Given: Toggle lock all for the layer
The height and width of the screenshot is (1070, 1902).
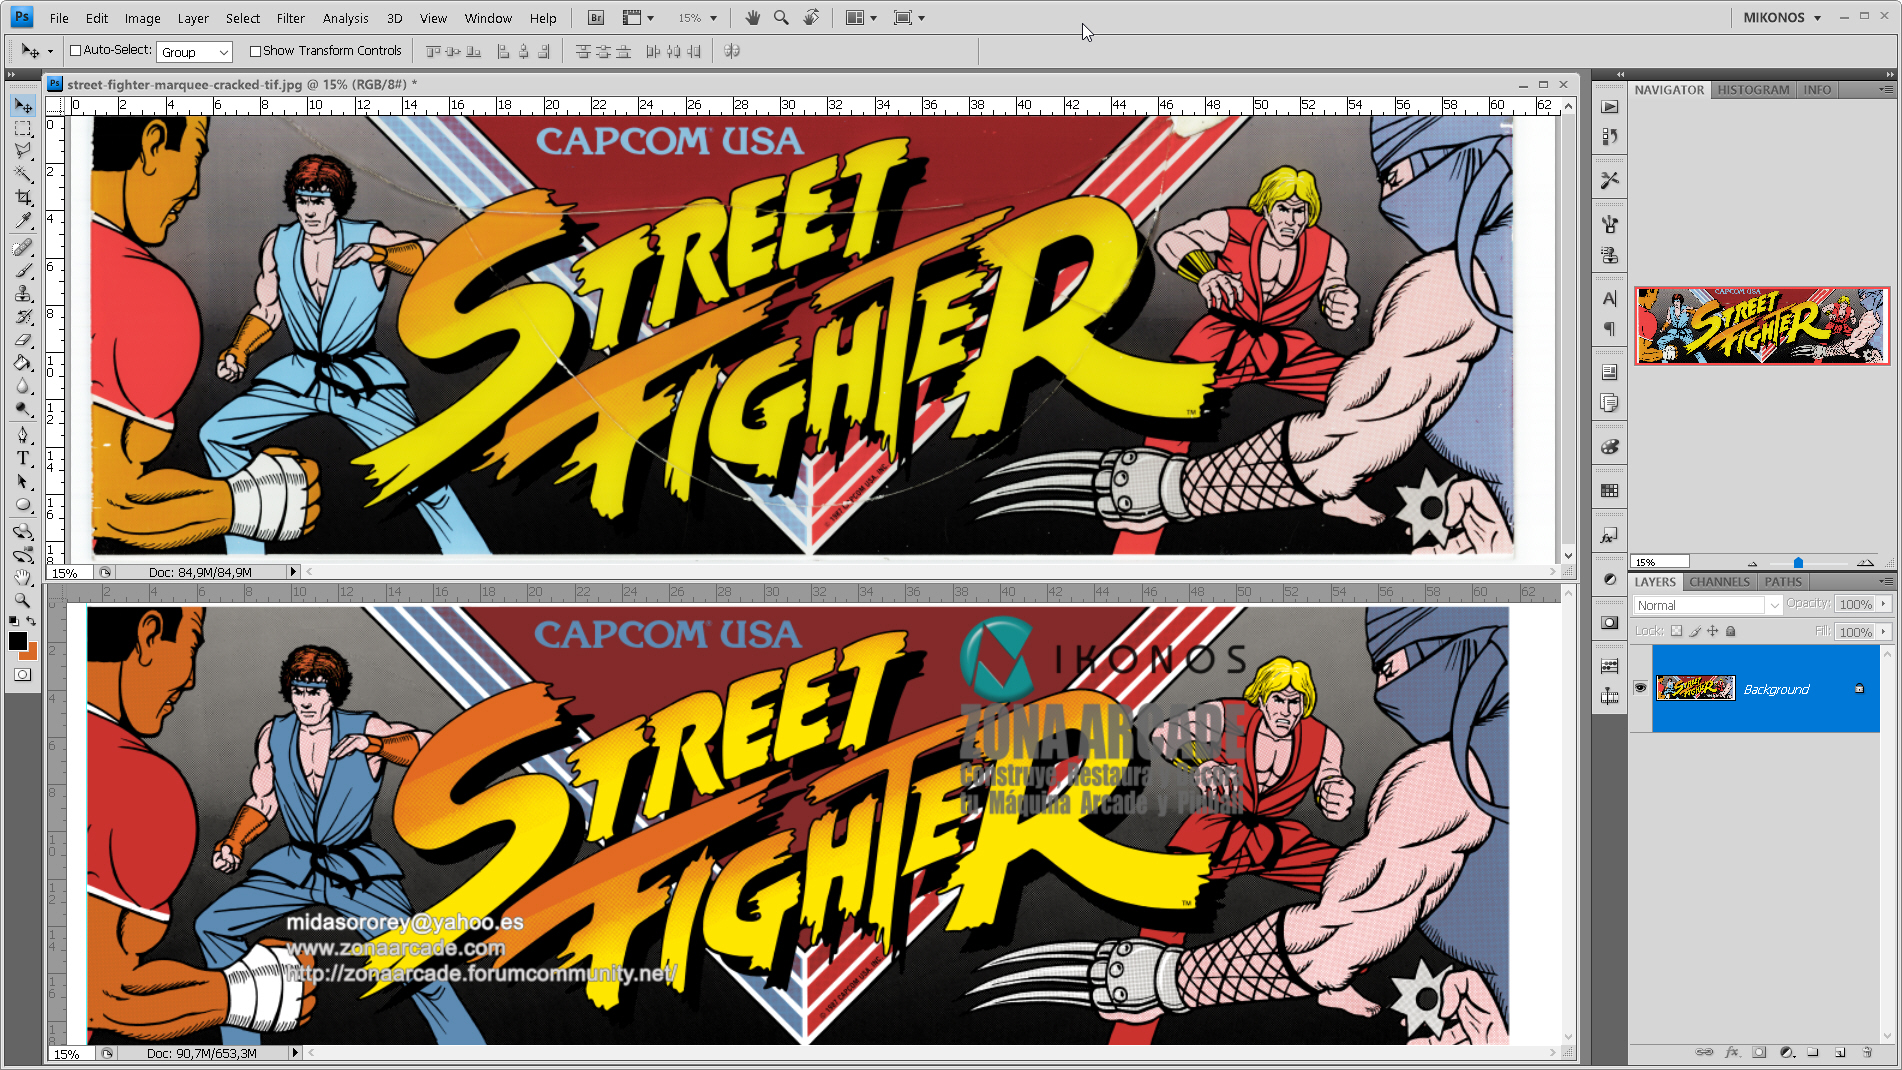Looking at the screenshot, I should pyautogui.click(x=1731, y=631).
